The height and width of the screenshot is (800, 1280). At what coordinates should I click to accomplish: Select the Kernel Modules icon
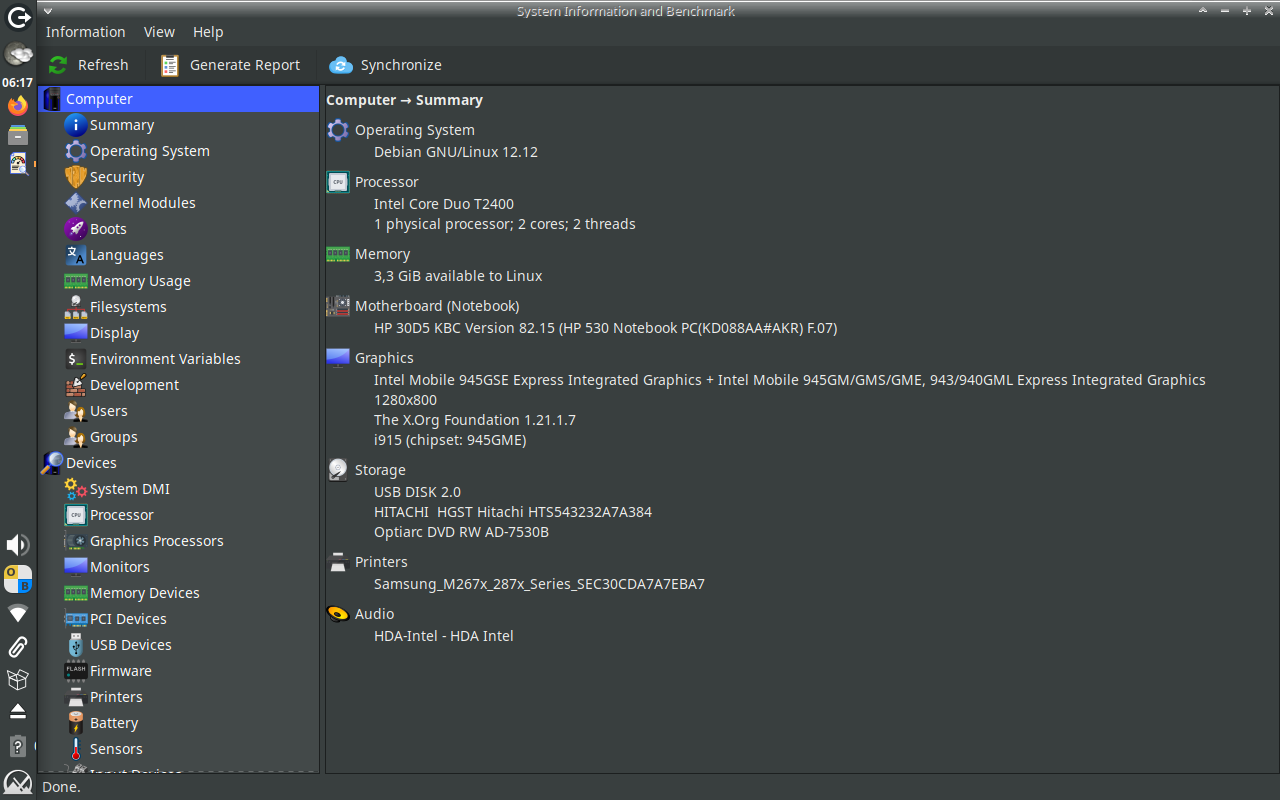pos(76,203)
